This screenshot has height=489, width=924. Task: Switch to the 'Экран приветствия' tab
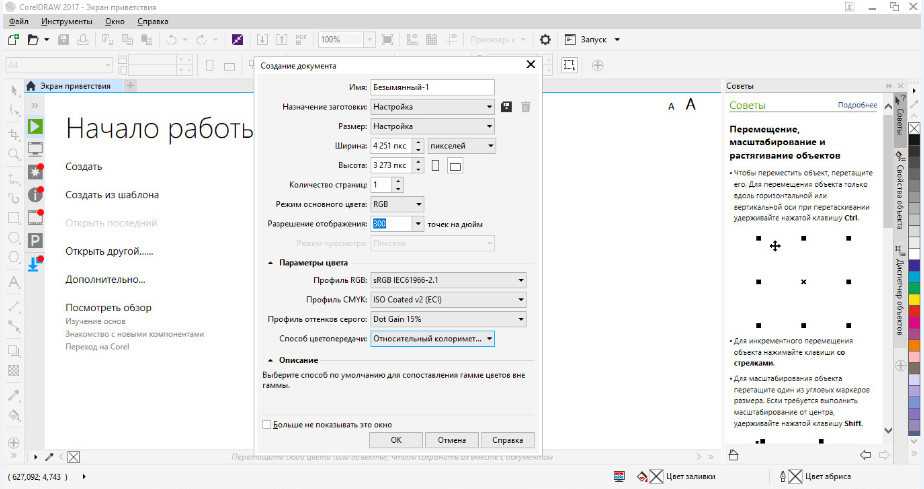click(75, 86)
